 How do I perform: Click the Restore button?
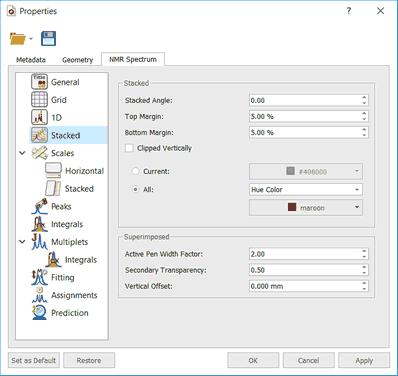pyautogui.click(x=89, y=360)
